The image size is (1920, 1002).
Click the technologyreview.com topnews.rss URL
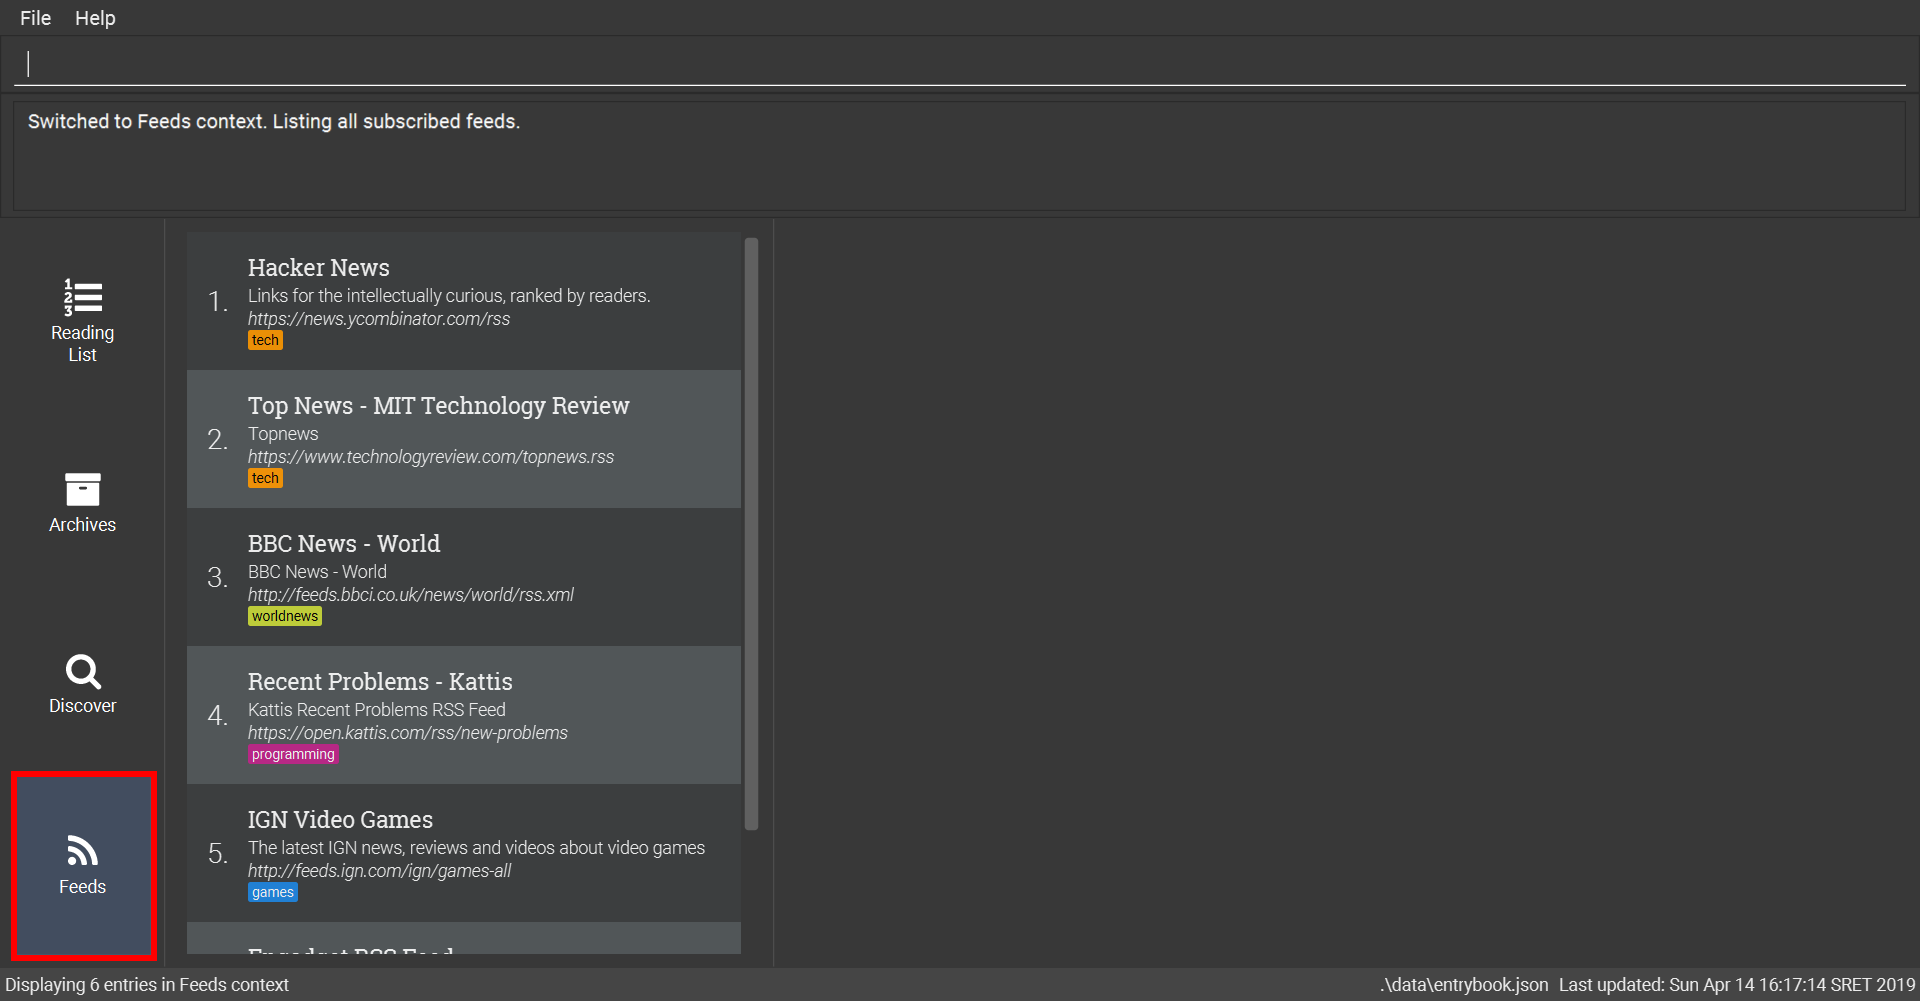click(431, 457)
